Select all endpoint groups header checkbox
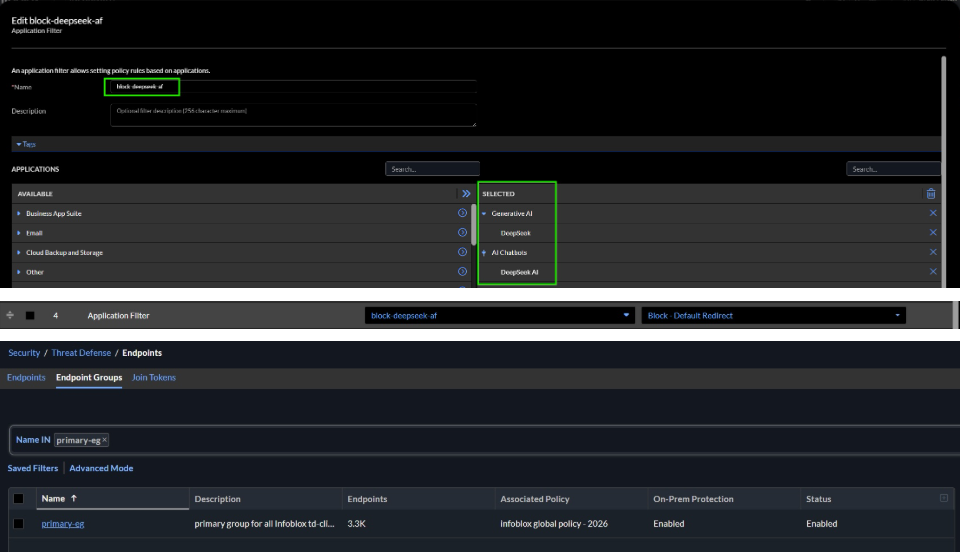Image resolution: width=960 pixels, height=552 pixels. click(x=18, y=499)
